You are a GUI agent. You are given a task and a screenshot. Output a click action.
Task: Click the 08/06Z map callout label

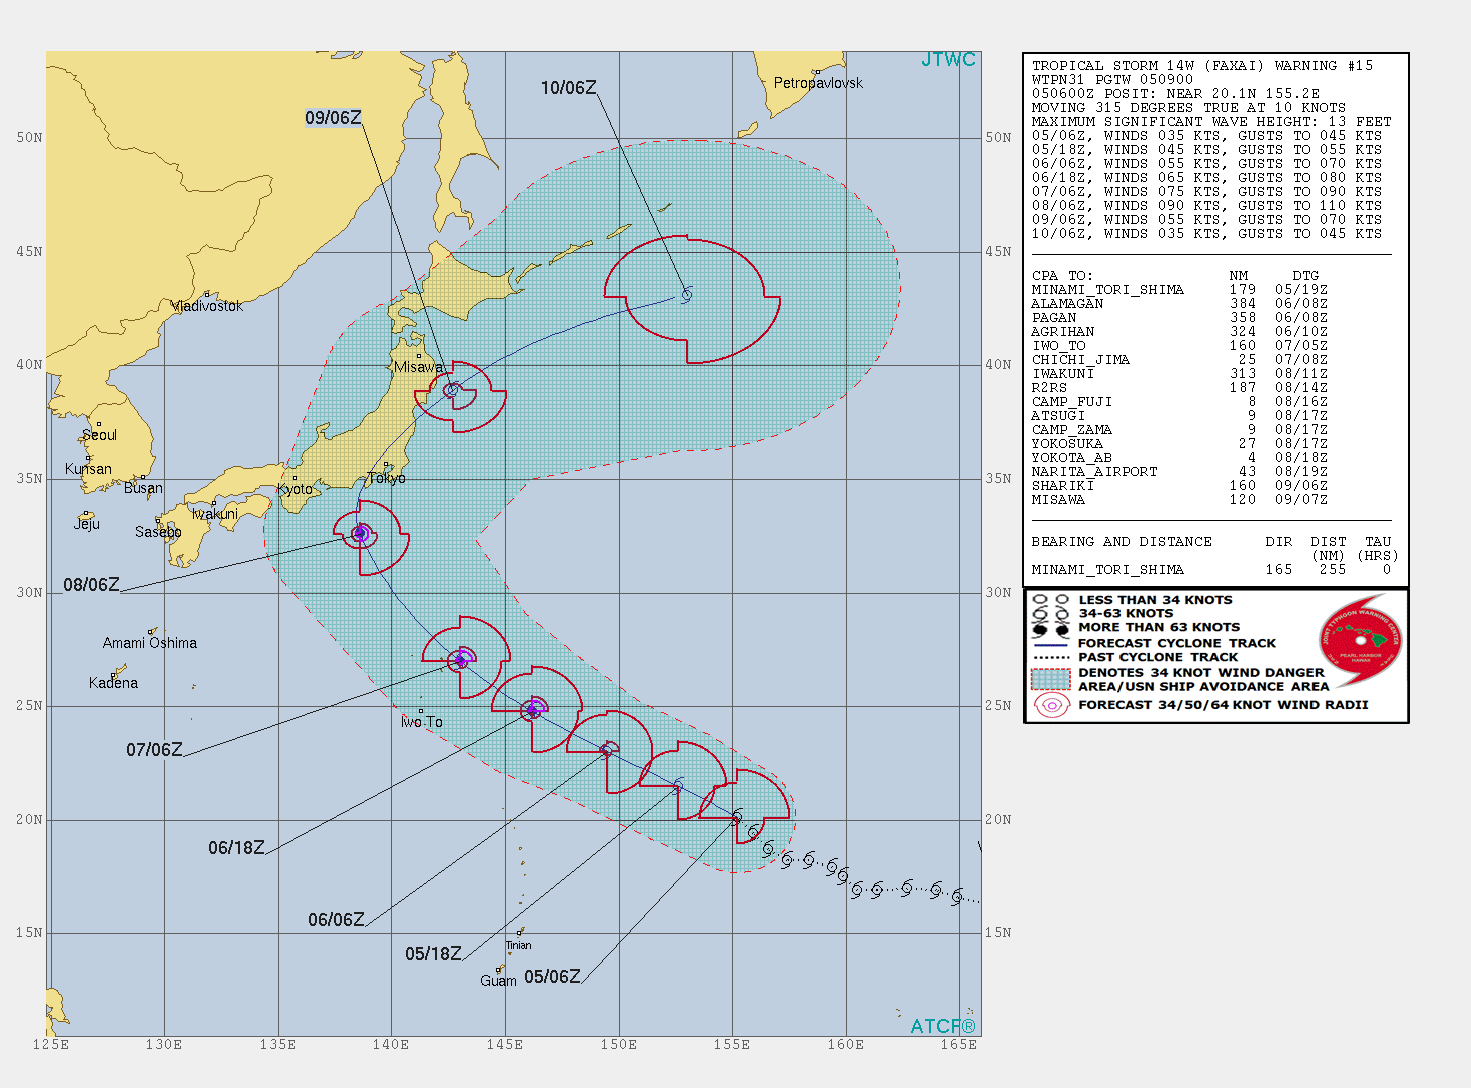[91, 585]
